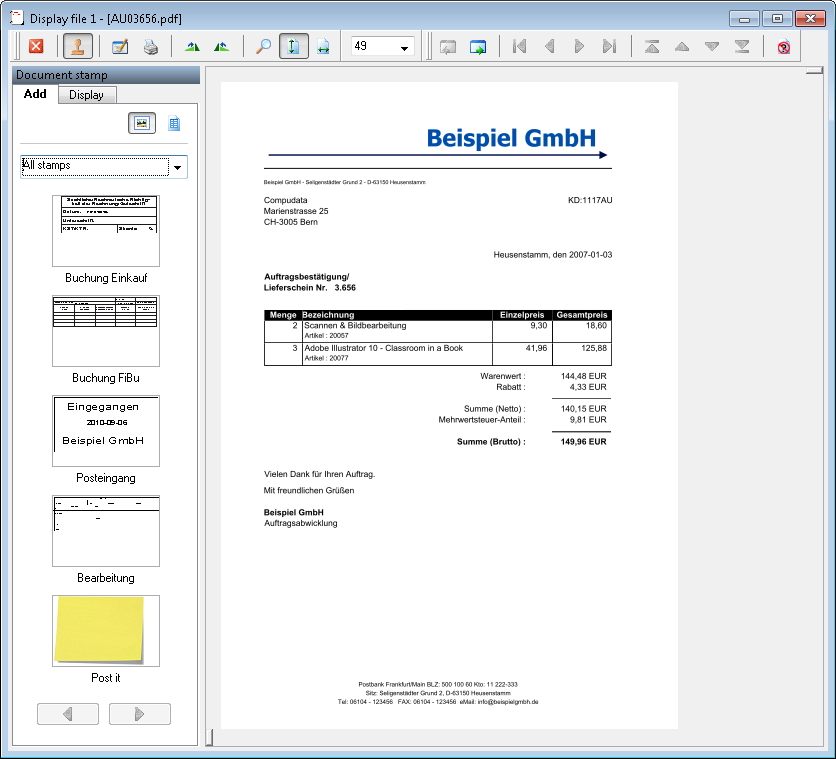Viewport: 836px width, 759px height.
Task: Click the Document stamp panel header
Action: 106,75
